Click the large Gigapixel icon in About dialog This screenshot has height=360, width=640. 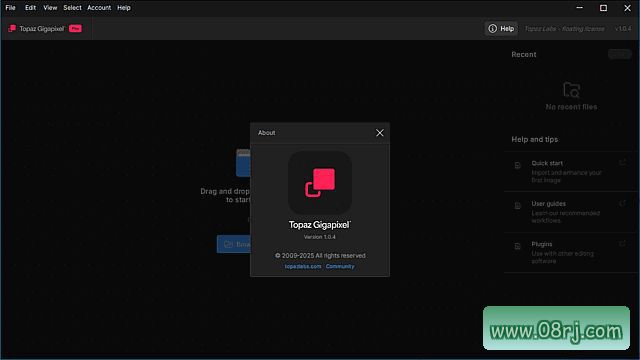click(320, 183)
